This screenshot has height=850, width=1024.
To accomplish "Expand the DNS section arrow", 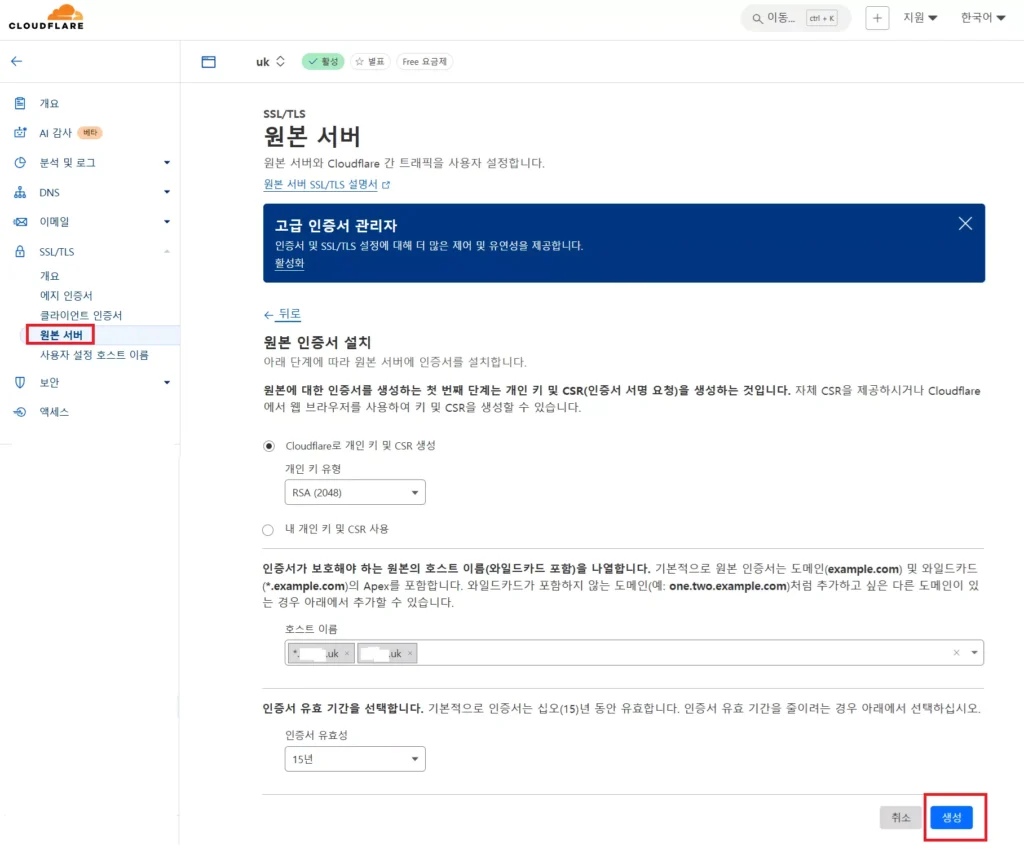I will (x=167, y=192).
